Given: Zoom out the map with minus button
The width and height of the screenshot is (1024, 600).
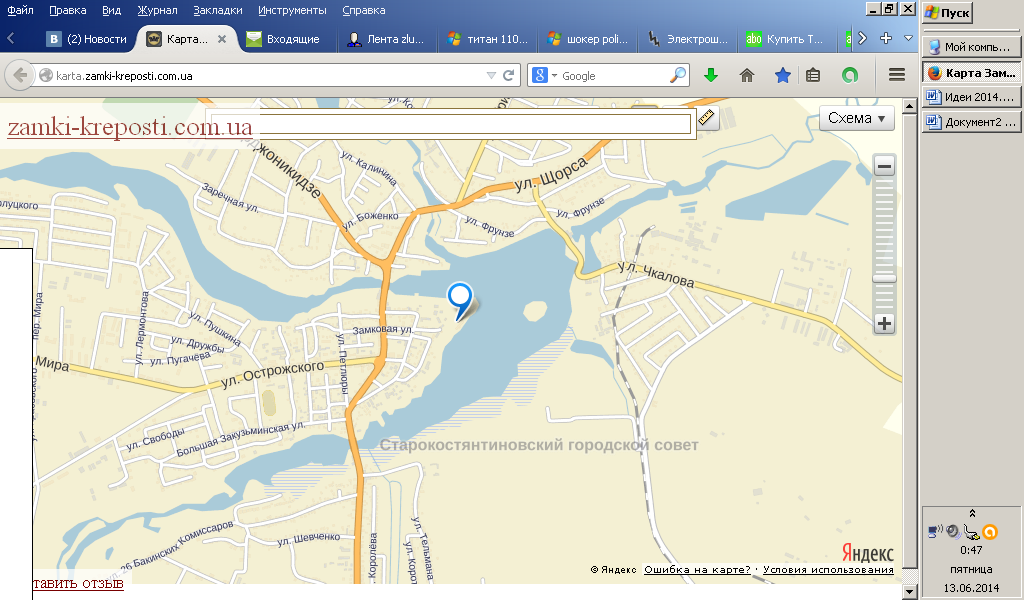Looking at the screenshot, I should (x=884, y=166).
